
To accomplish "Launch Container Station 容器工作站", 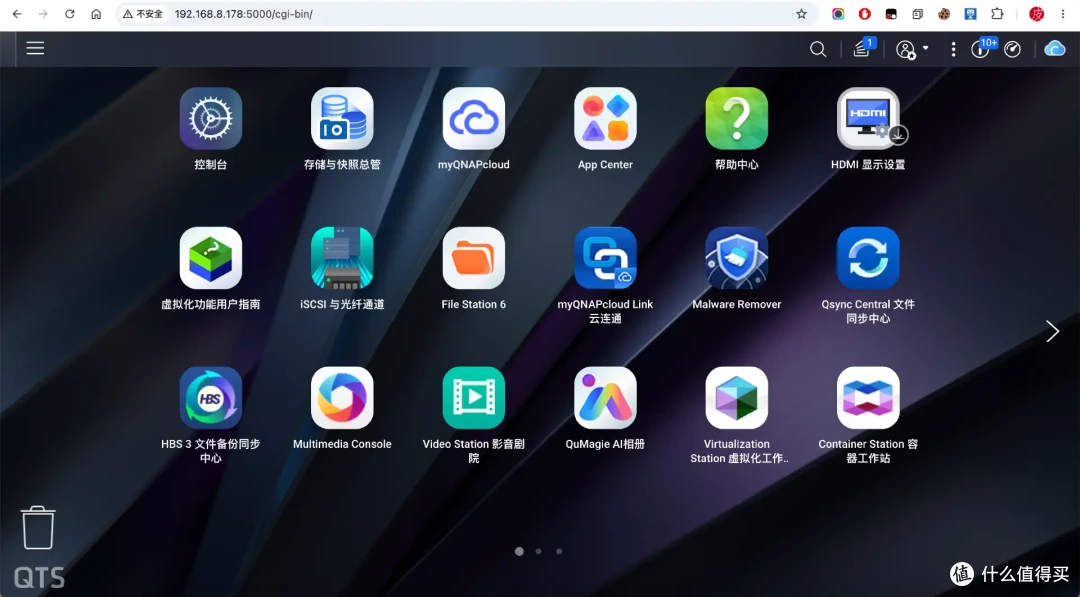I will (869, 398).
